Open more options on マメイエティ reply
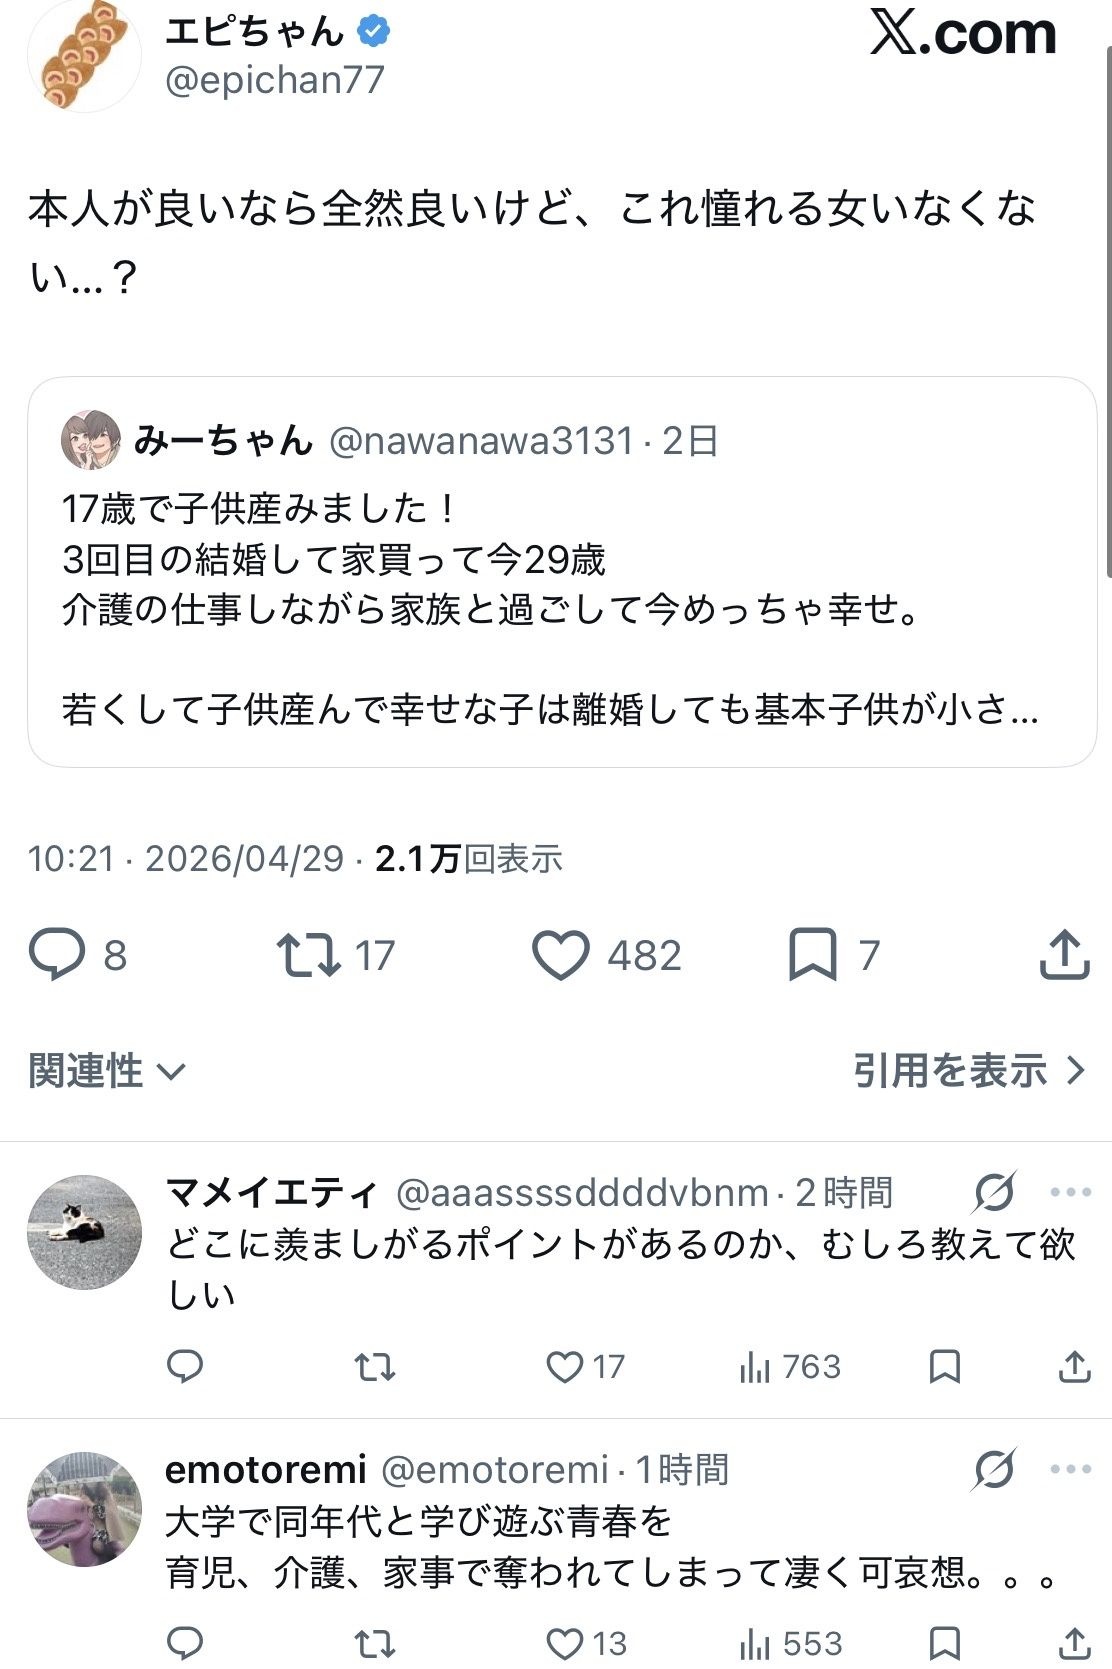The height and width of the screenshot is (1669, 1112). click(x=1070, y=1192)
